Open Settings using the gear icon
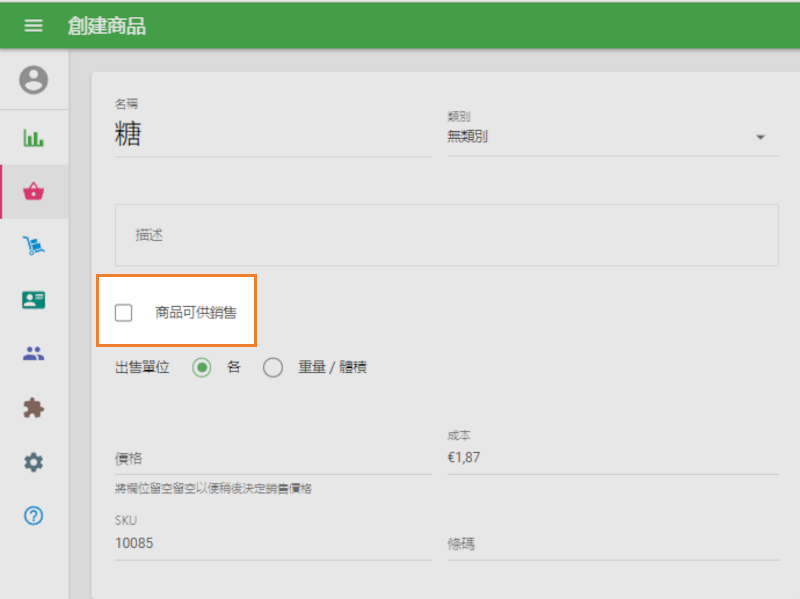This screenshot has width=800, height=599. point(33,462)
